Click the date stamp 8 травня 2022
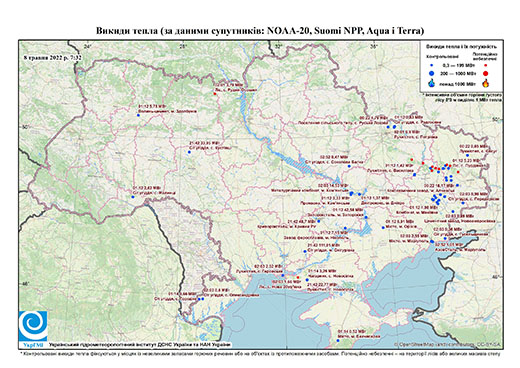Viewport: 520px width, 368px height. (53, 57)
